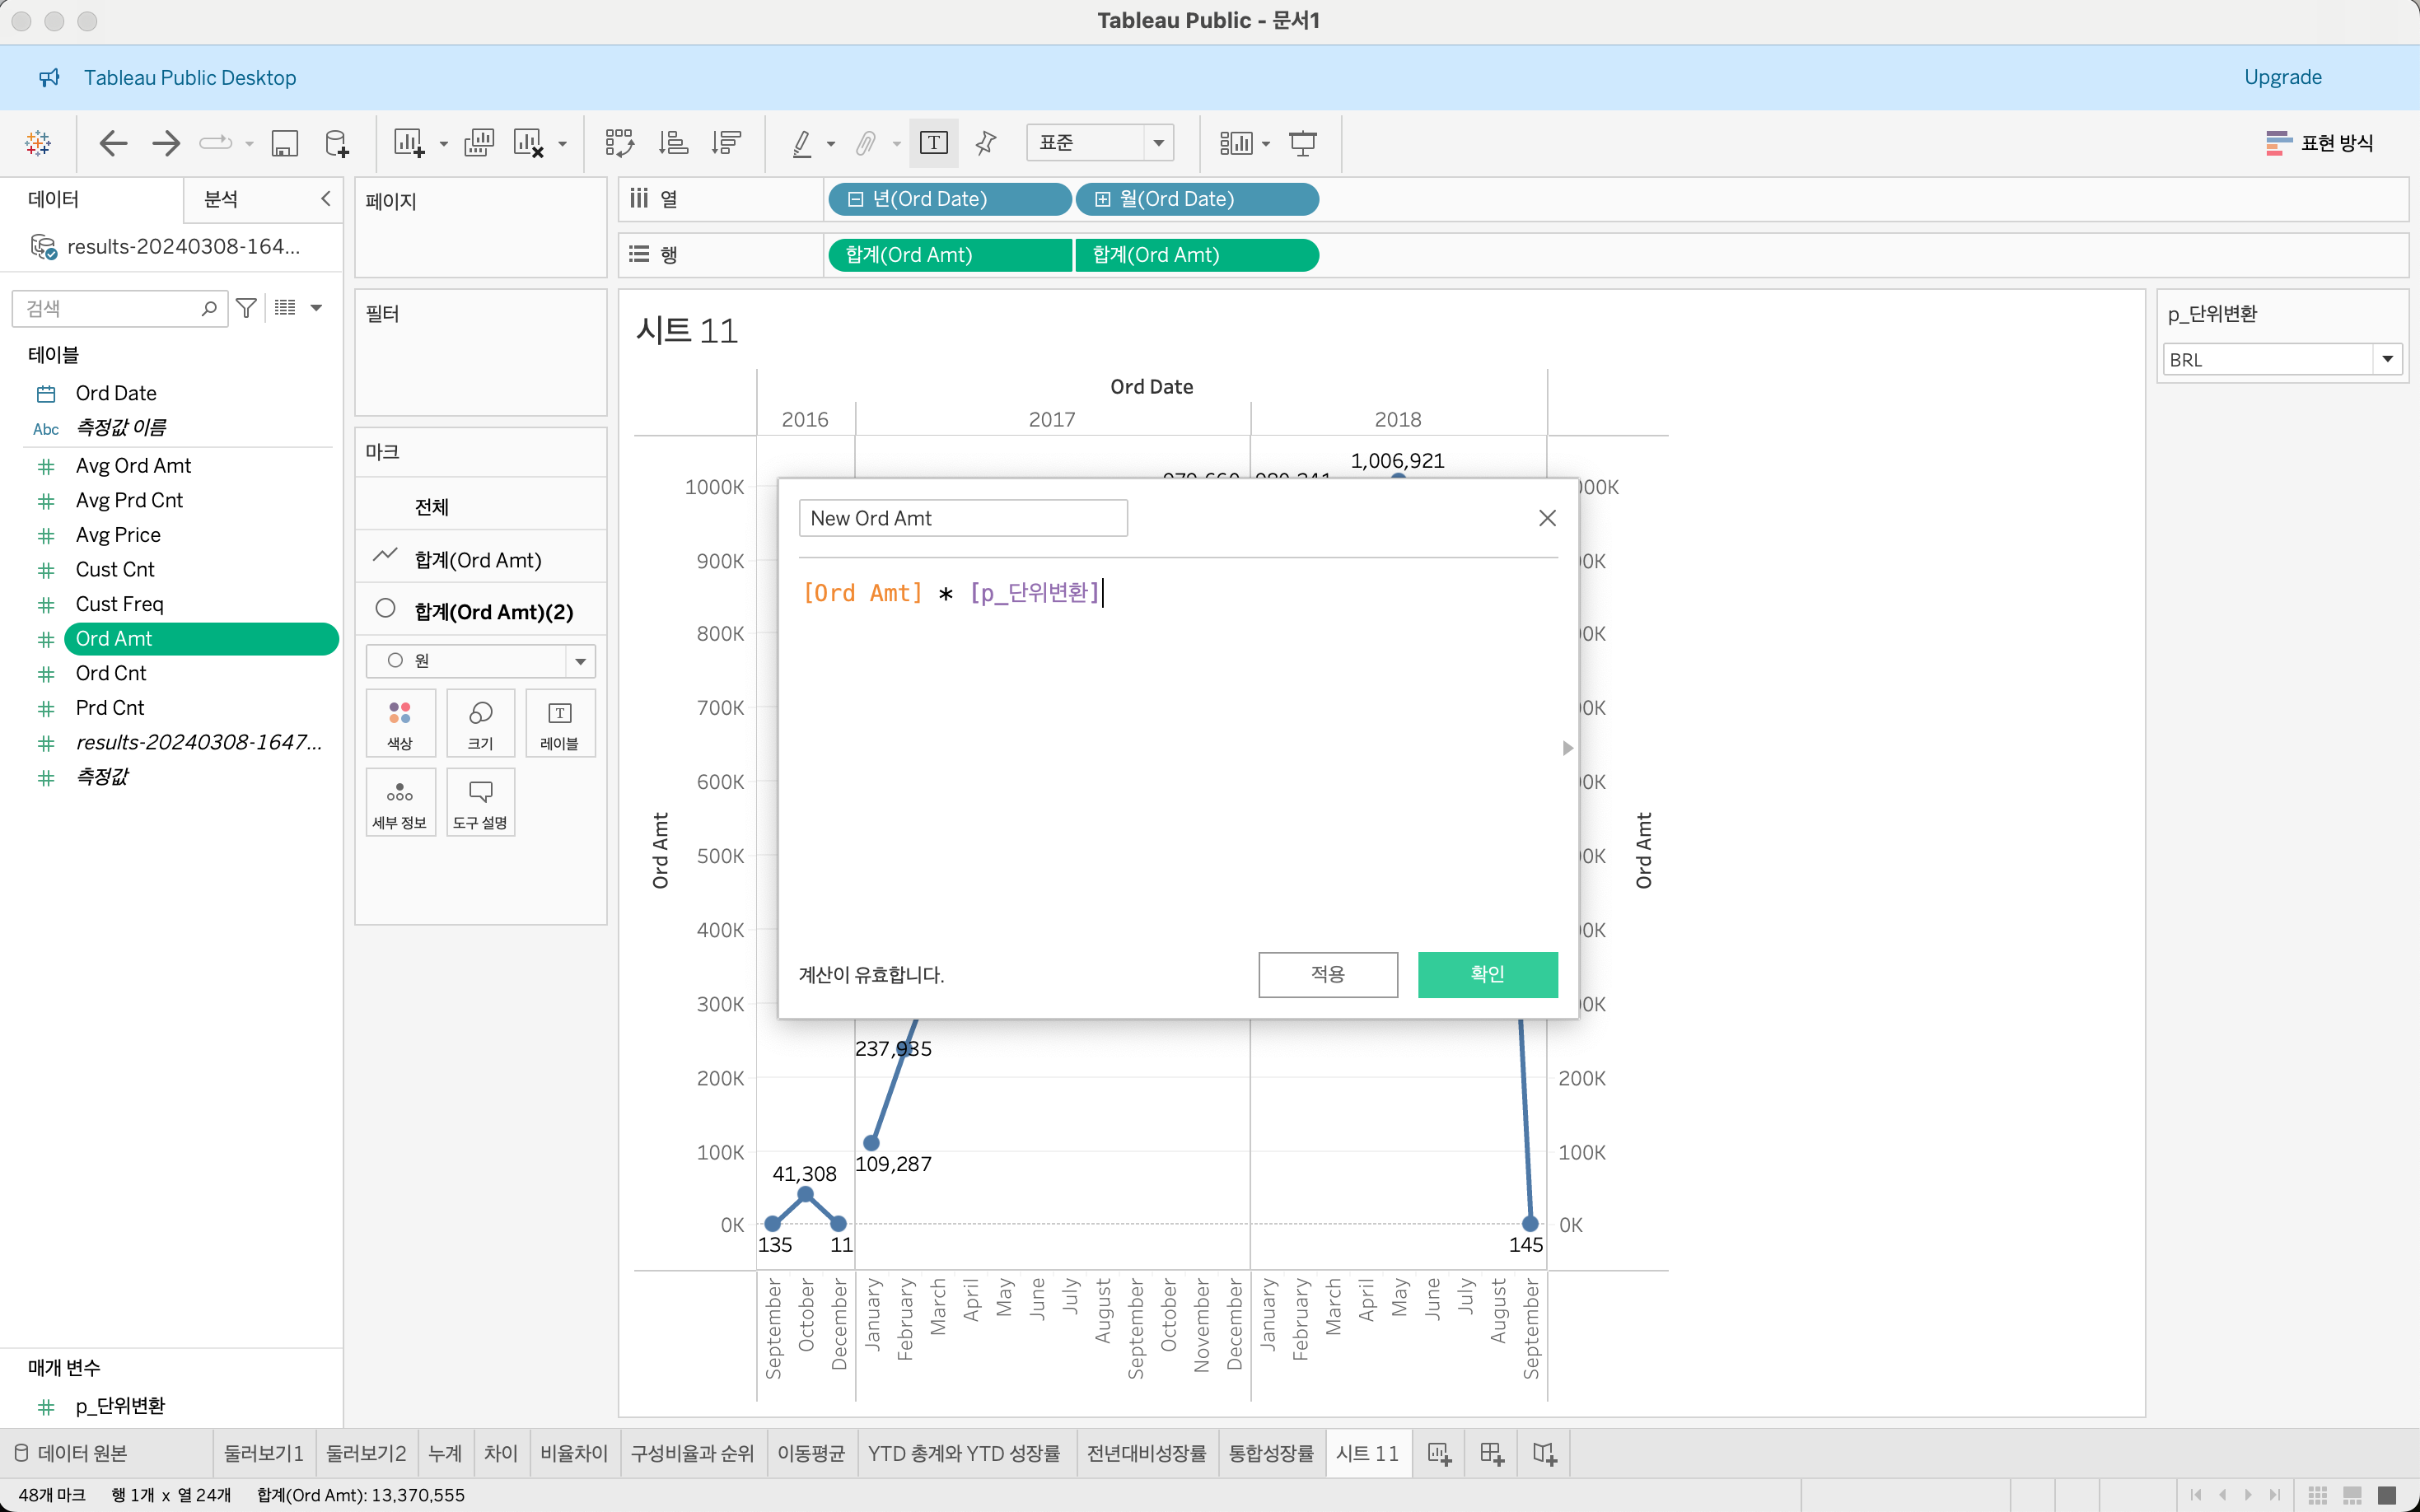The width and height of the screenshot is (2420, 1512).
Task: Click the Swap rows and columns icon
Action: point(619,143)
